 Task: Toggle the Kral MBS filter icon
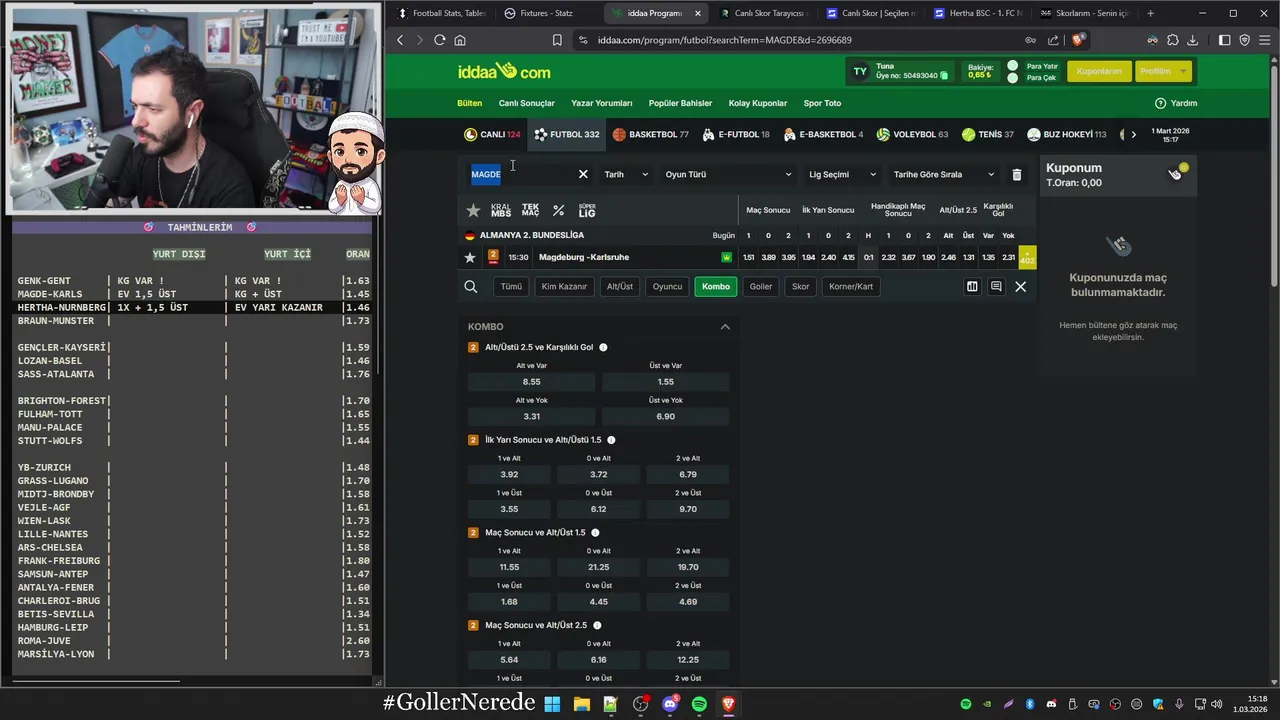coord(501,210)
